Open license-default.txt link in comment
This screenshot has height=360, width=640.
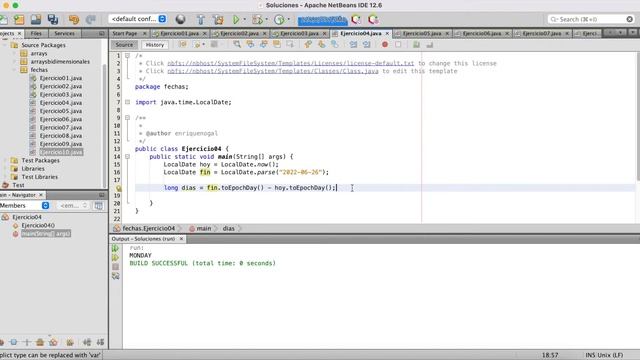(x=291, y=63)
